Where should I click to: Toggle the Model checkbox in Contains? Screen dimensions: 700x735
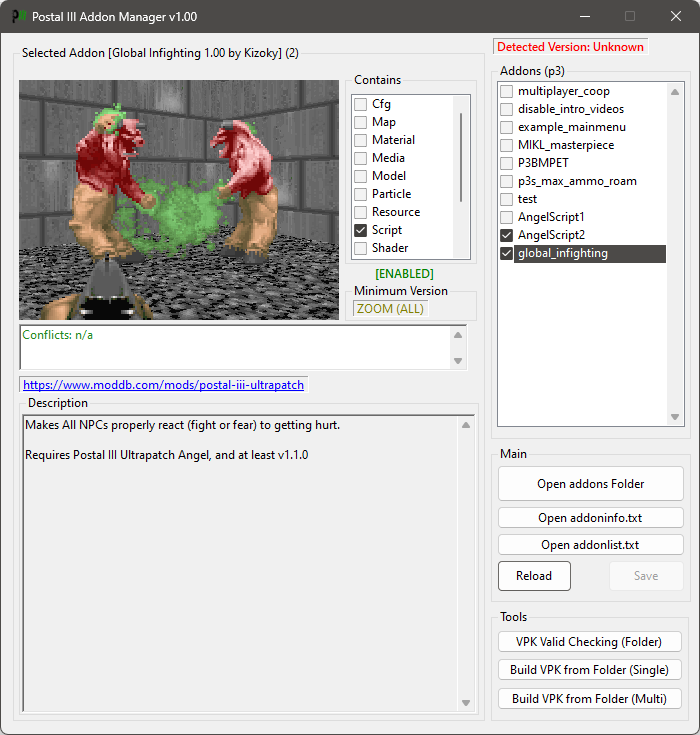pyautogui.click(x=361, y=176)
